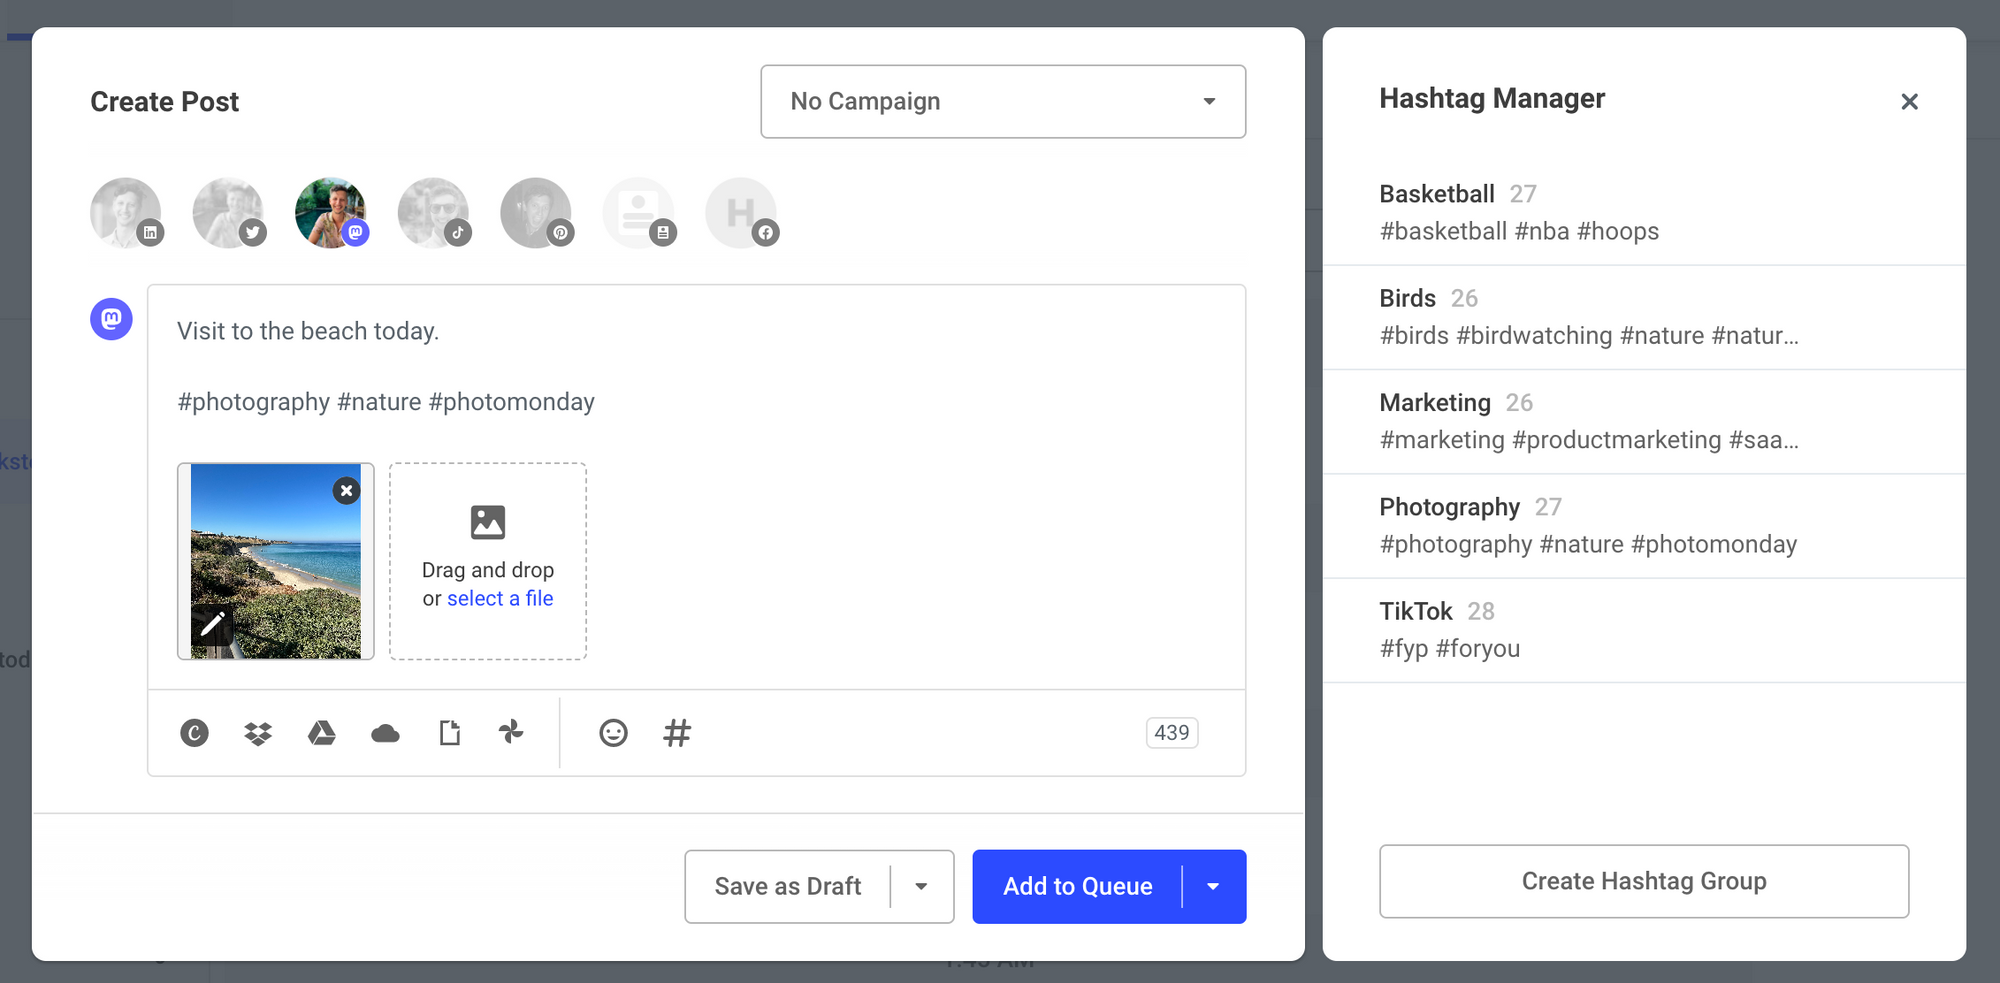Open the OneDrive cloud picker

[385, 733]
